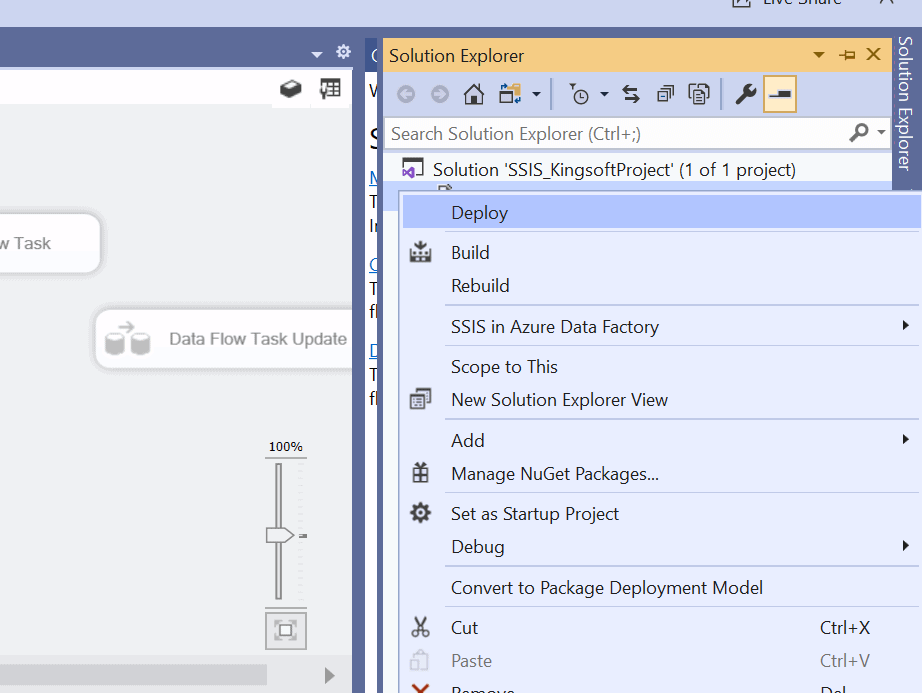Expand the Debug submenu
The height and width of the screenshot is (693, 922).
point(662,547)
